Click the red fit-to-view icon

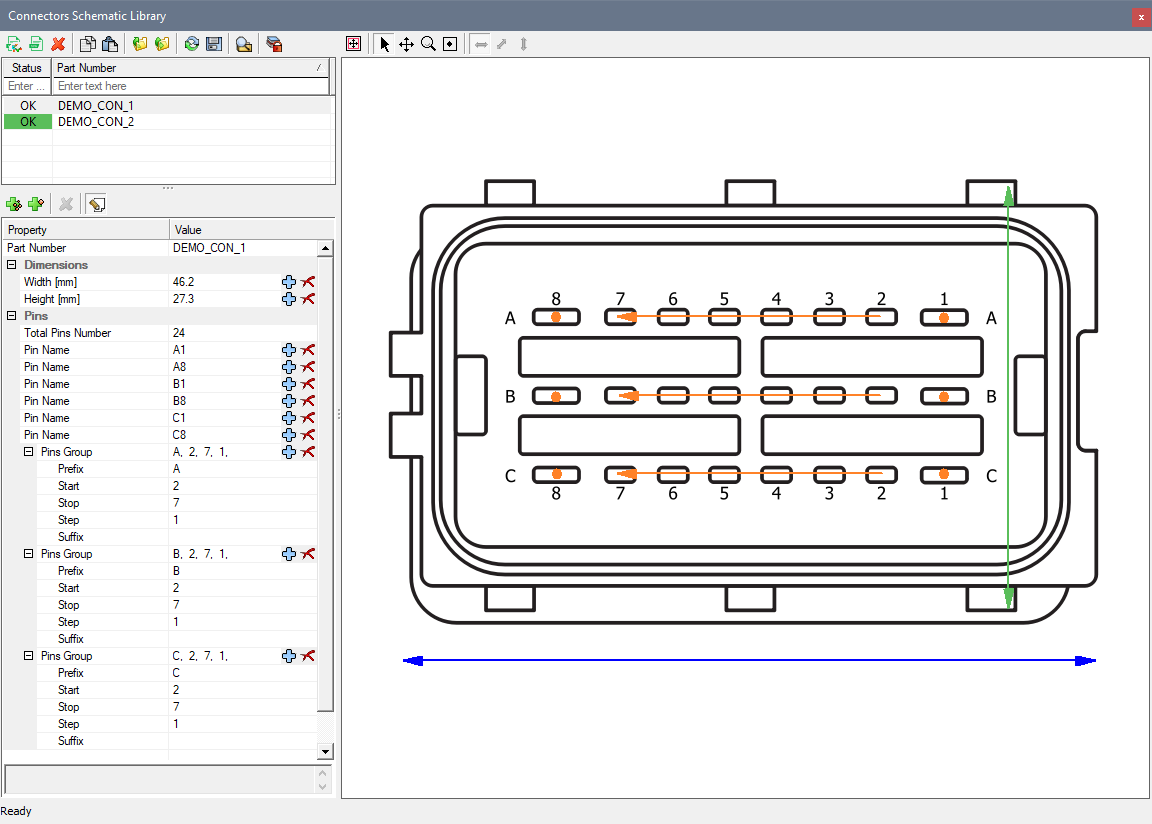pos(353,44)
